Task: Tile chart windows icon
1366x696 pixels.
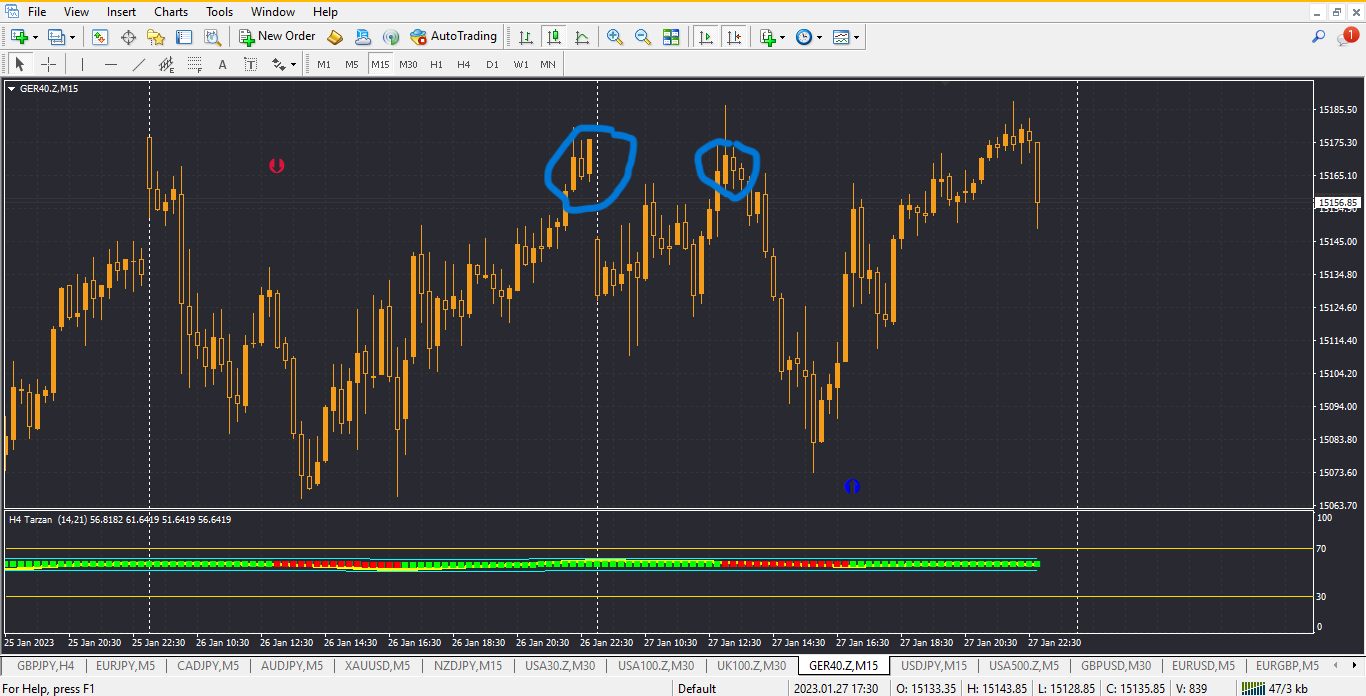Action: (671, 37)
